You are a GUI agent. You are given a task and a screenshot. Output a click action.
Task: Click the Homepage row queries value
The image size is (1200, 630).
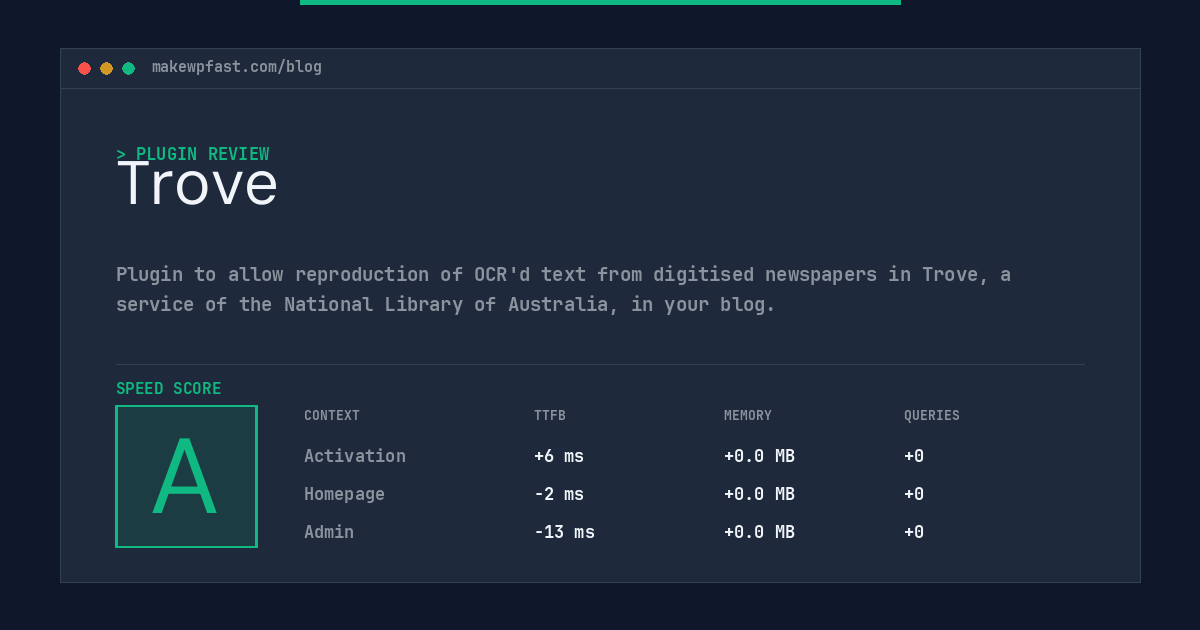click(914, 494)
